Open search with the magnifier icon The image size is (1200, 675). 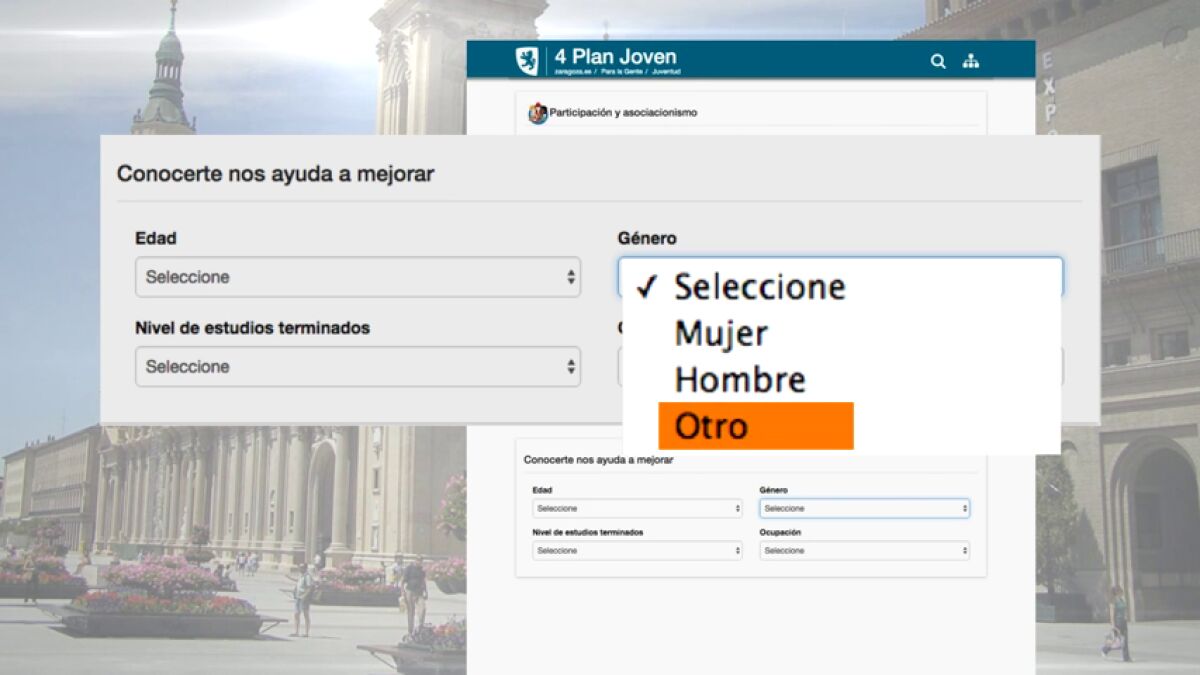[x=938, y=61]
